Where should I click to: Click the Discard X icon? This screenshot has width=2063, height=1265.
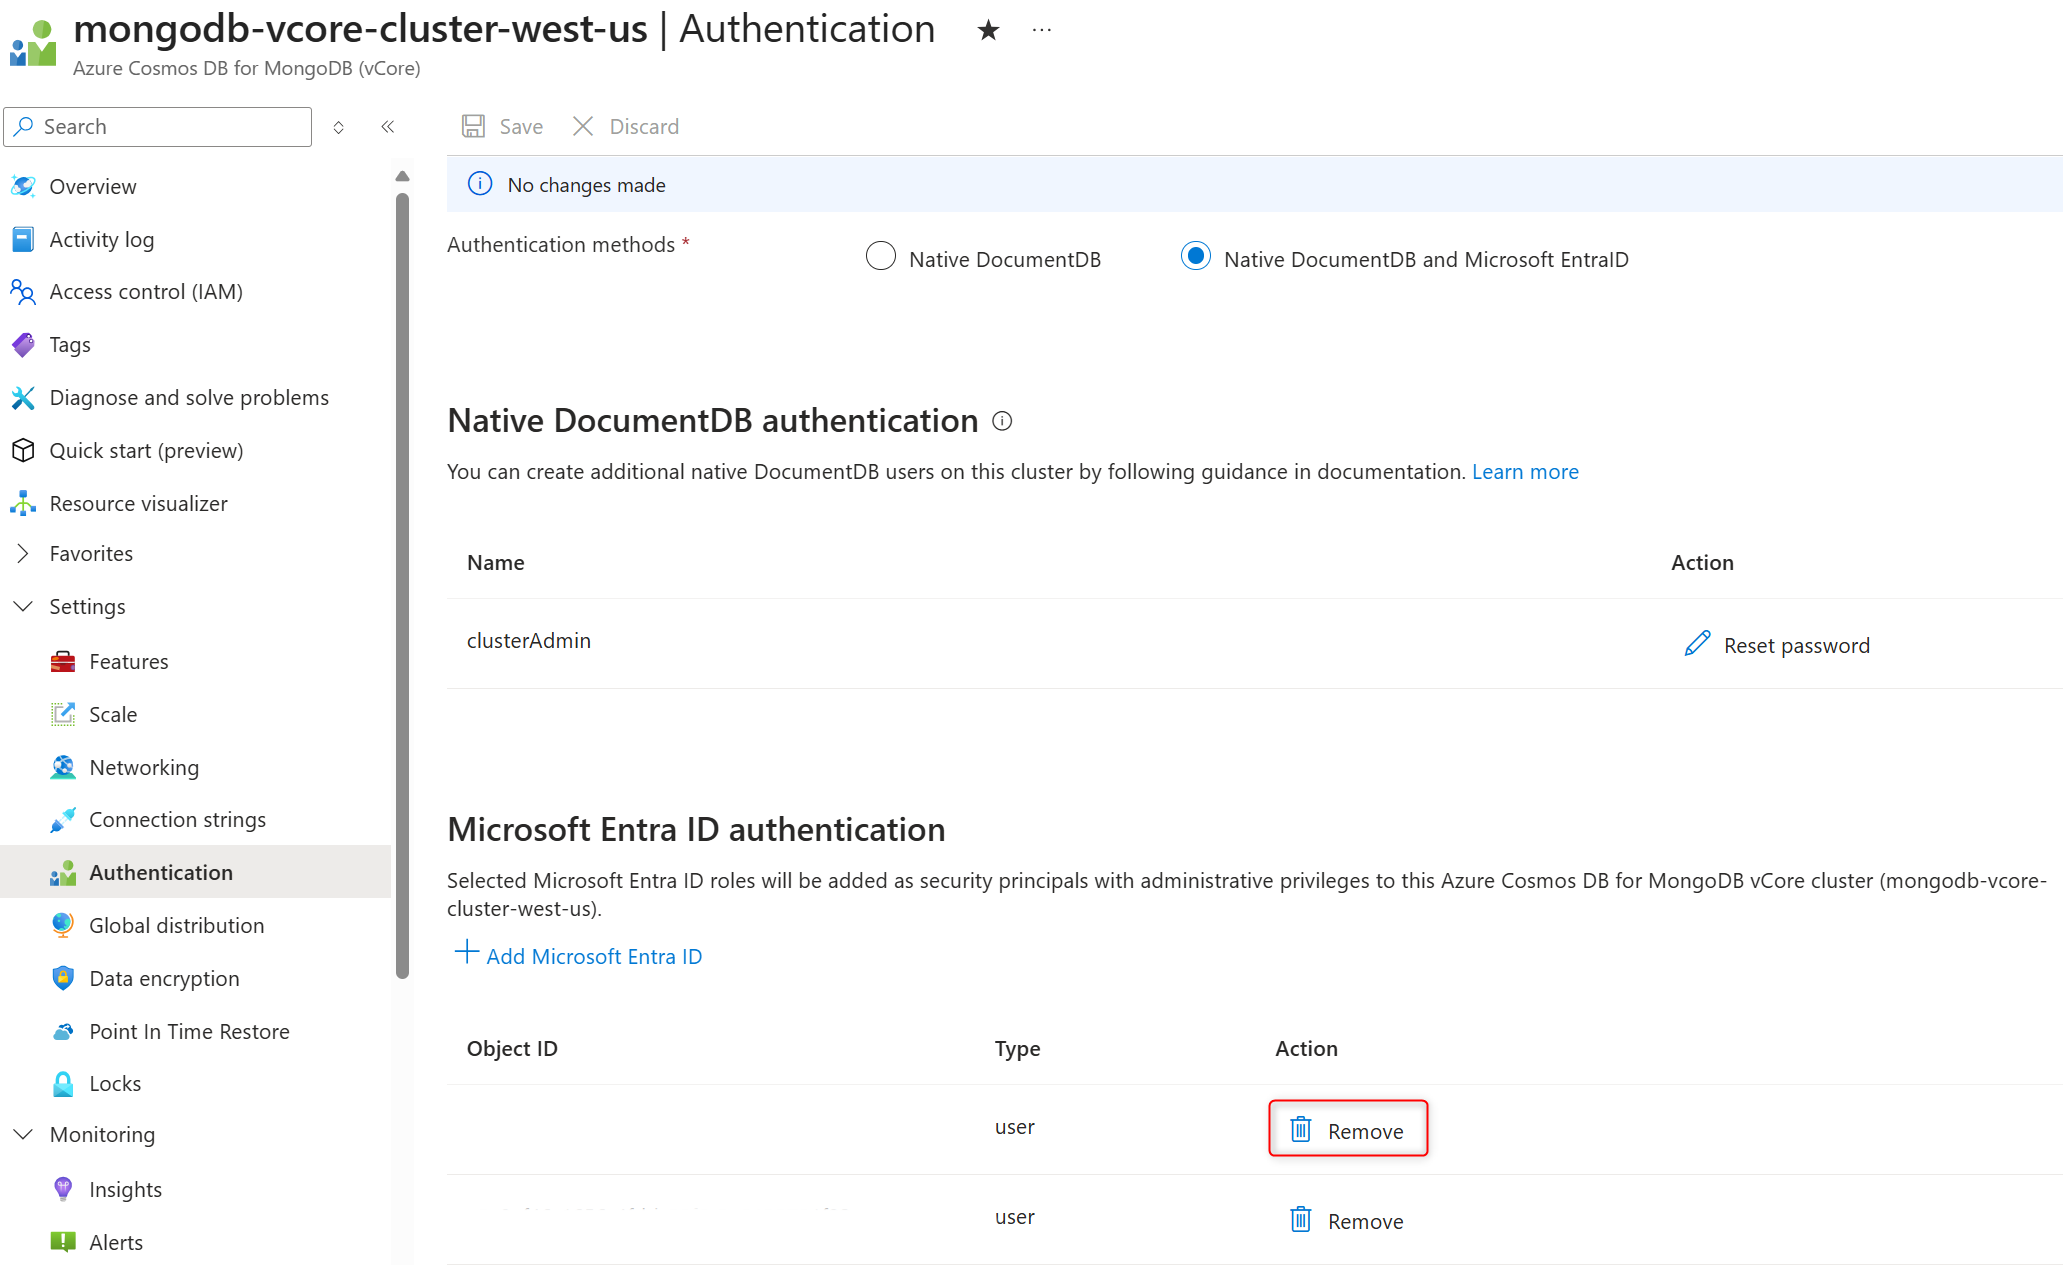583,125
